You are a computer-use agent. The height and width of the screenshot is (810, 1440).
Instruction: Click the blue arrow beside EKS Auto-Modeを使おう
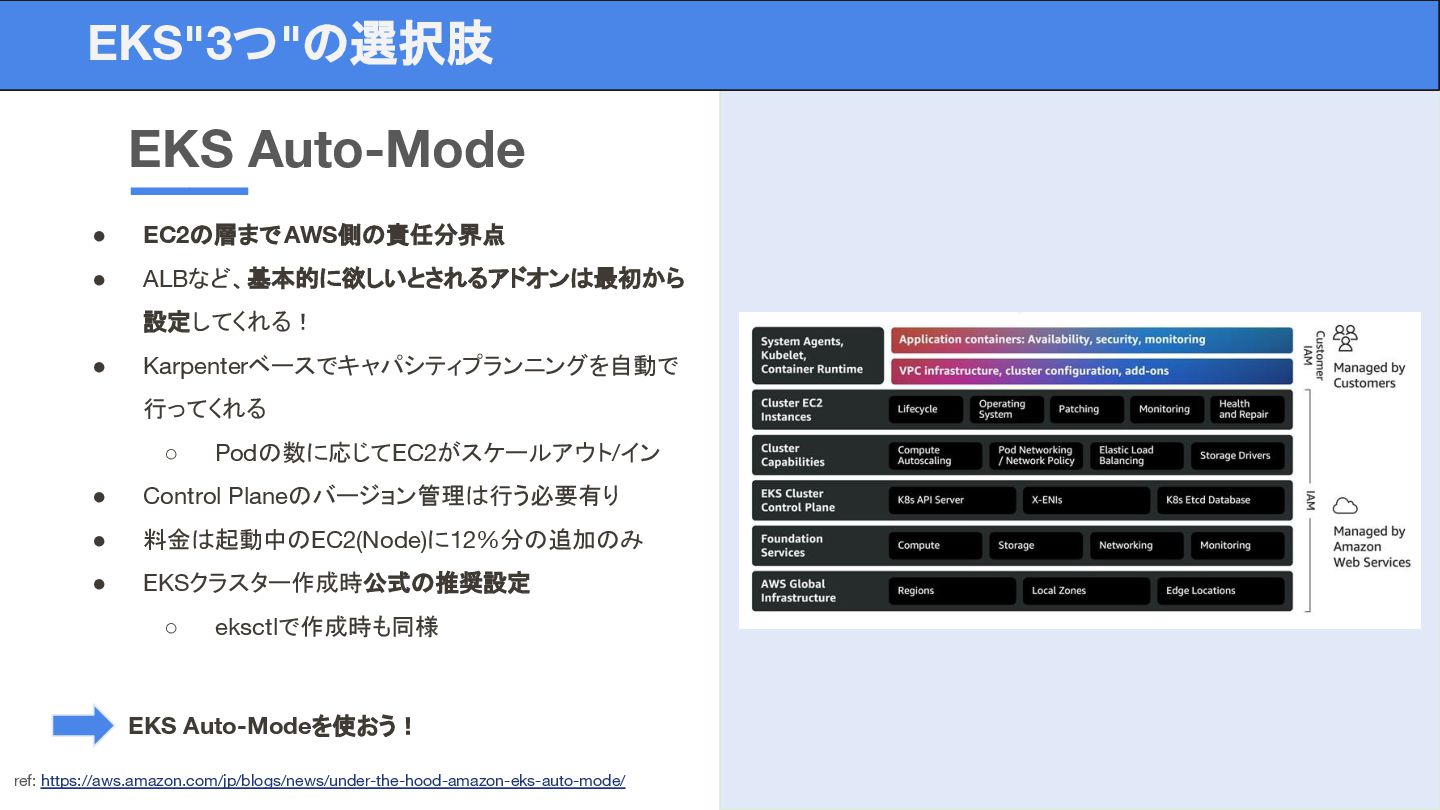coord(83,725)
